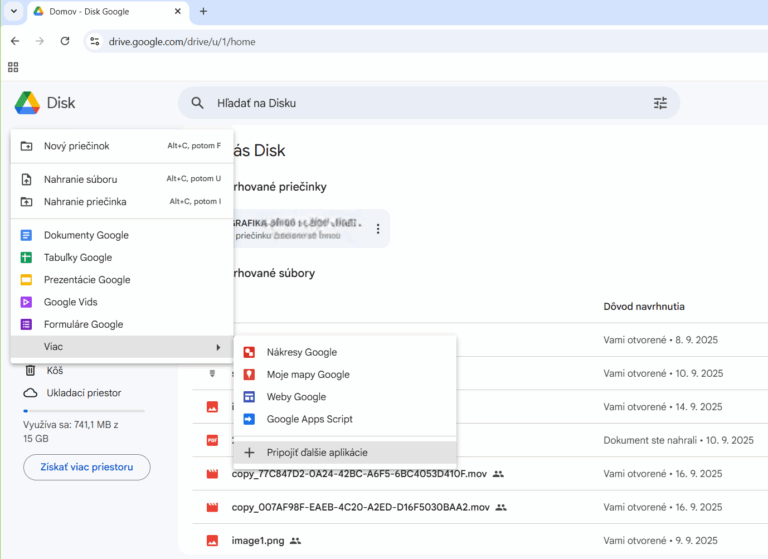Select Nový priečinok menu item
The image size is (768, 559).
[77, 146]
